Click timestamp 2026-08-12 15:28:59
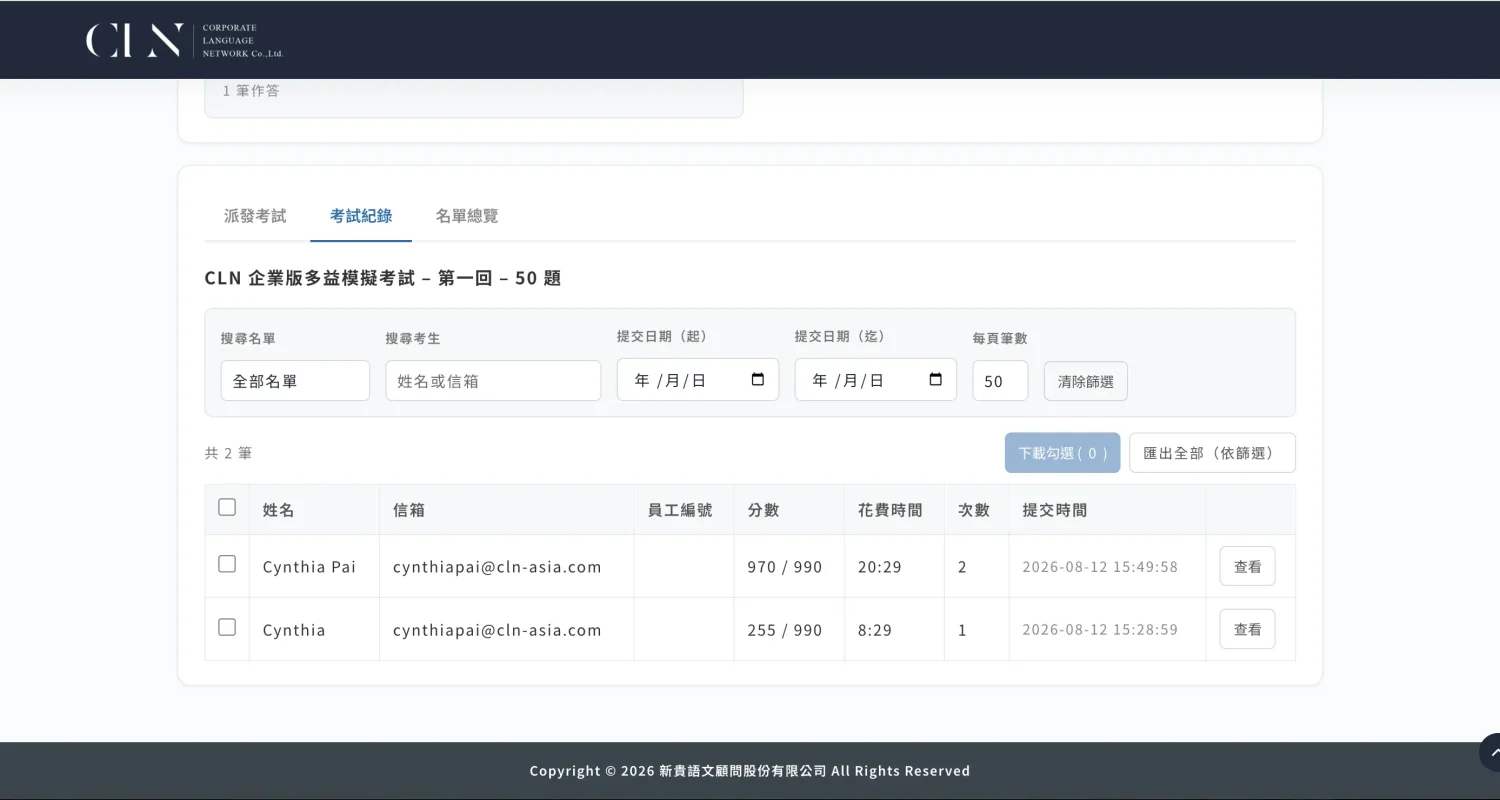This screenshot has width=1500, height=800. tap(1100, 630)
